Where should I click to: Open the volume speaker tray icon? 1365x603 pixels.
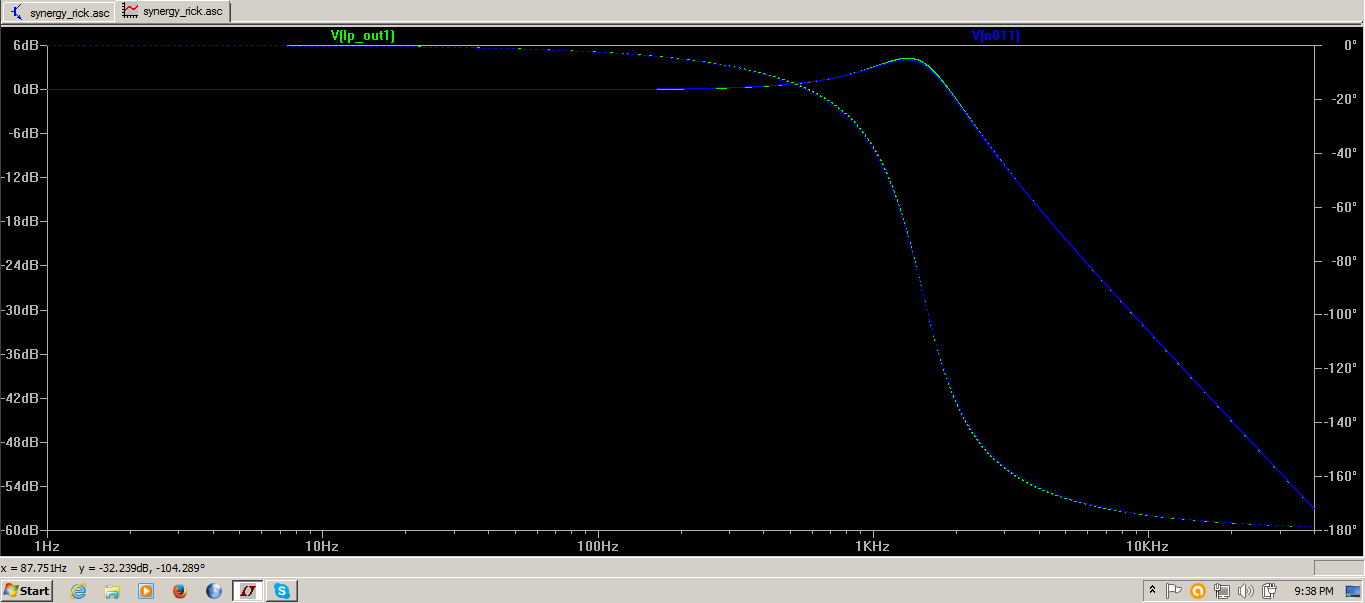point(1246,591)
